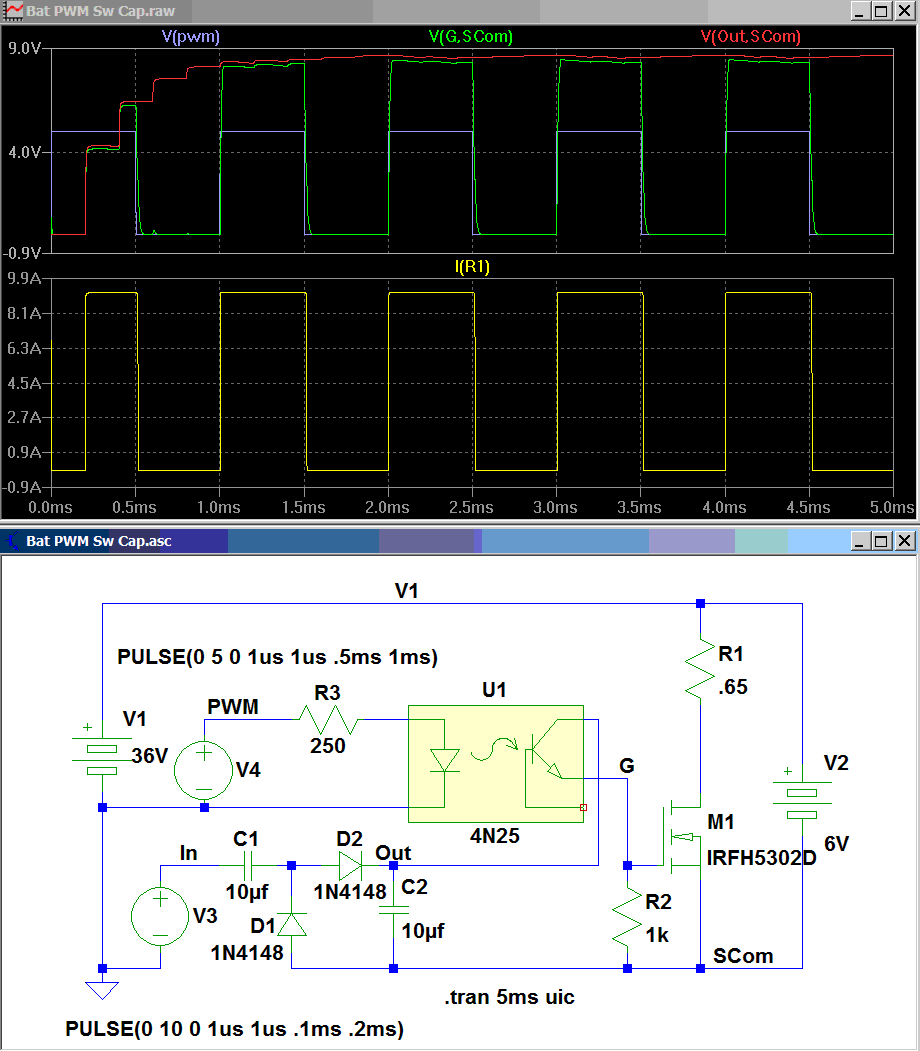Click the SCom net label
This screenshot has width=920, height=1051.
tap(743, 956)
